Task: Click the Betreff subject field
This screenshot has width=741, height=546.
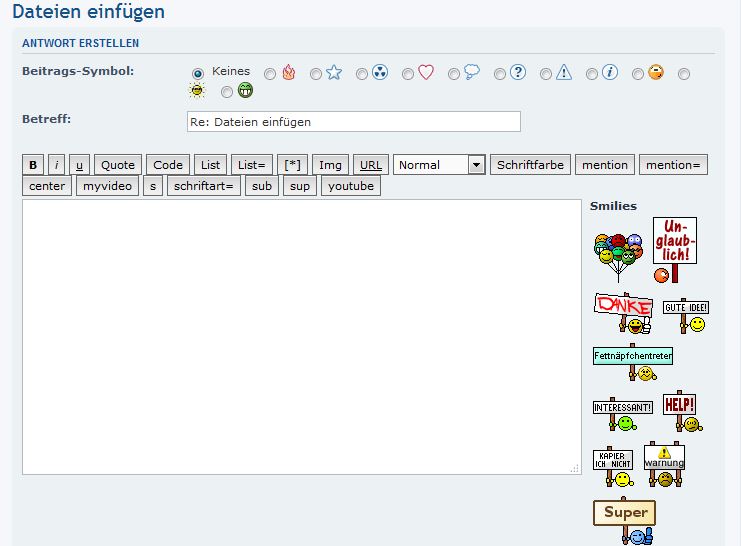Action: click(x=354, y=121)
